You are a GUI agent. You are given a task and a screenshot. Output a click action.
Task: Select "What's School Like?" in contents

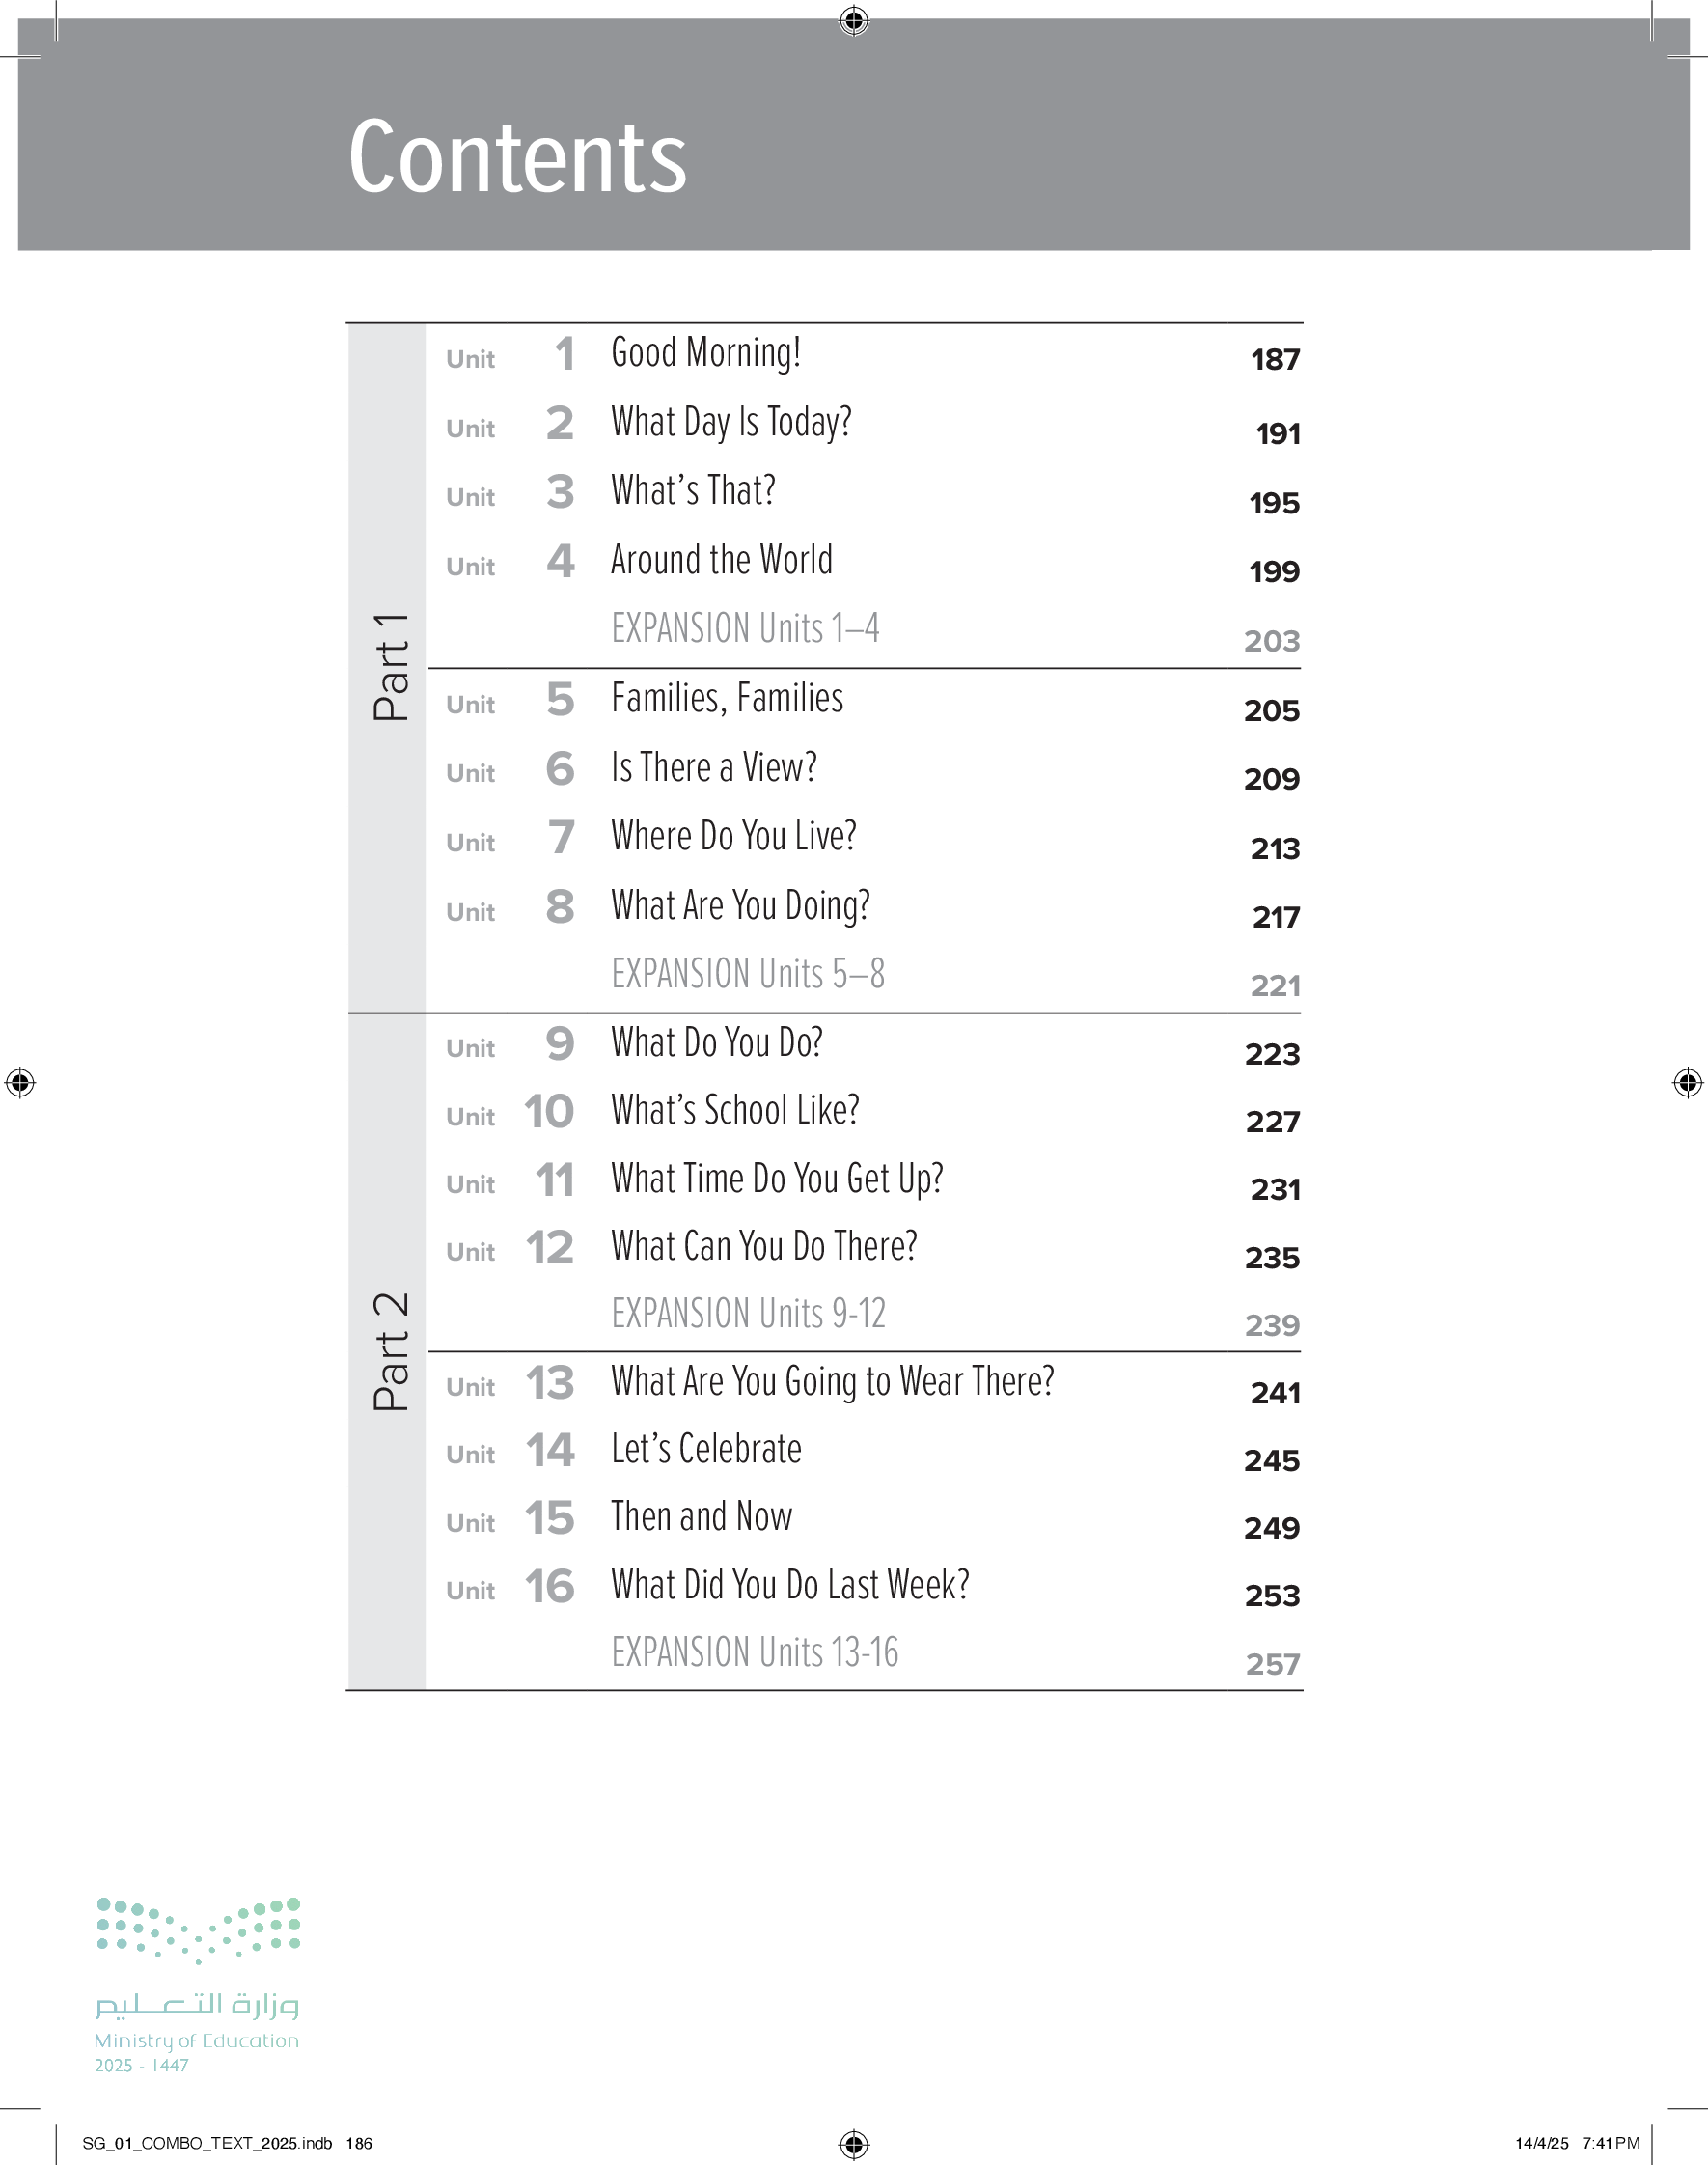point(735,1110)
